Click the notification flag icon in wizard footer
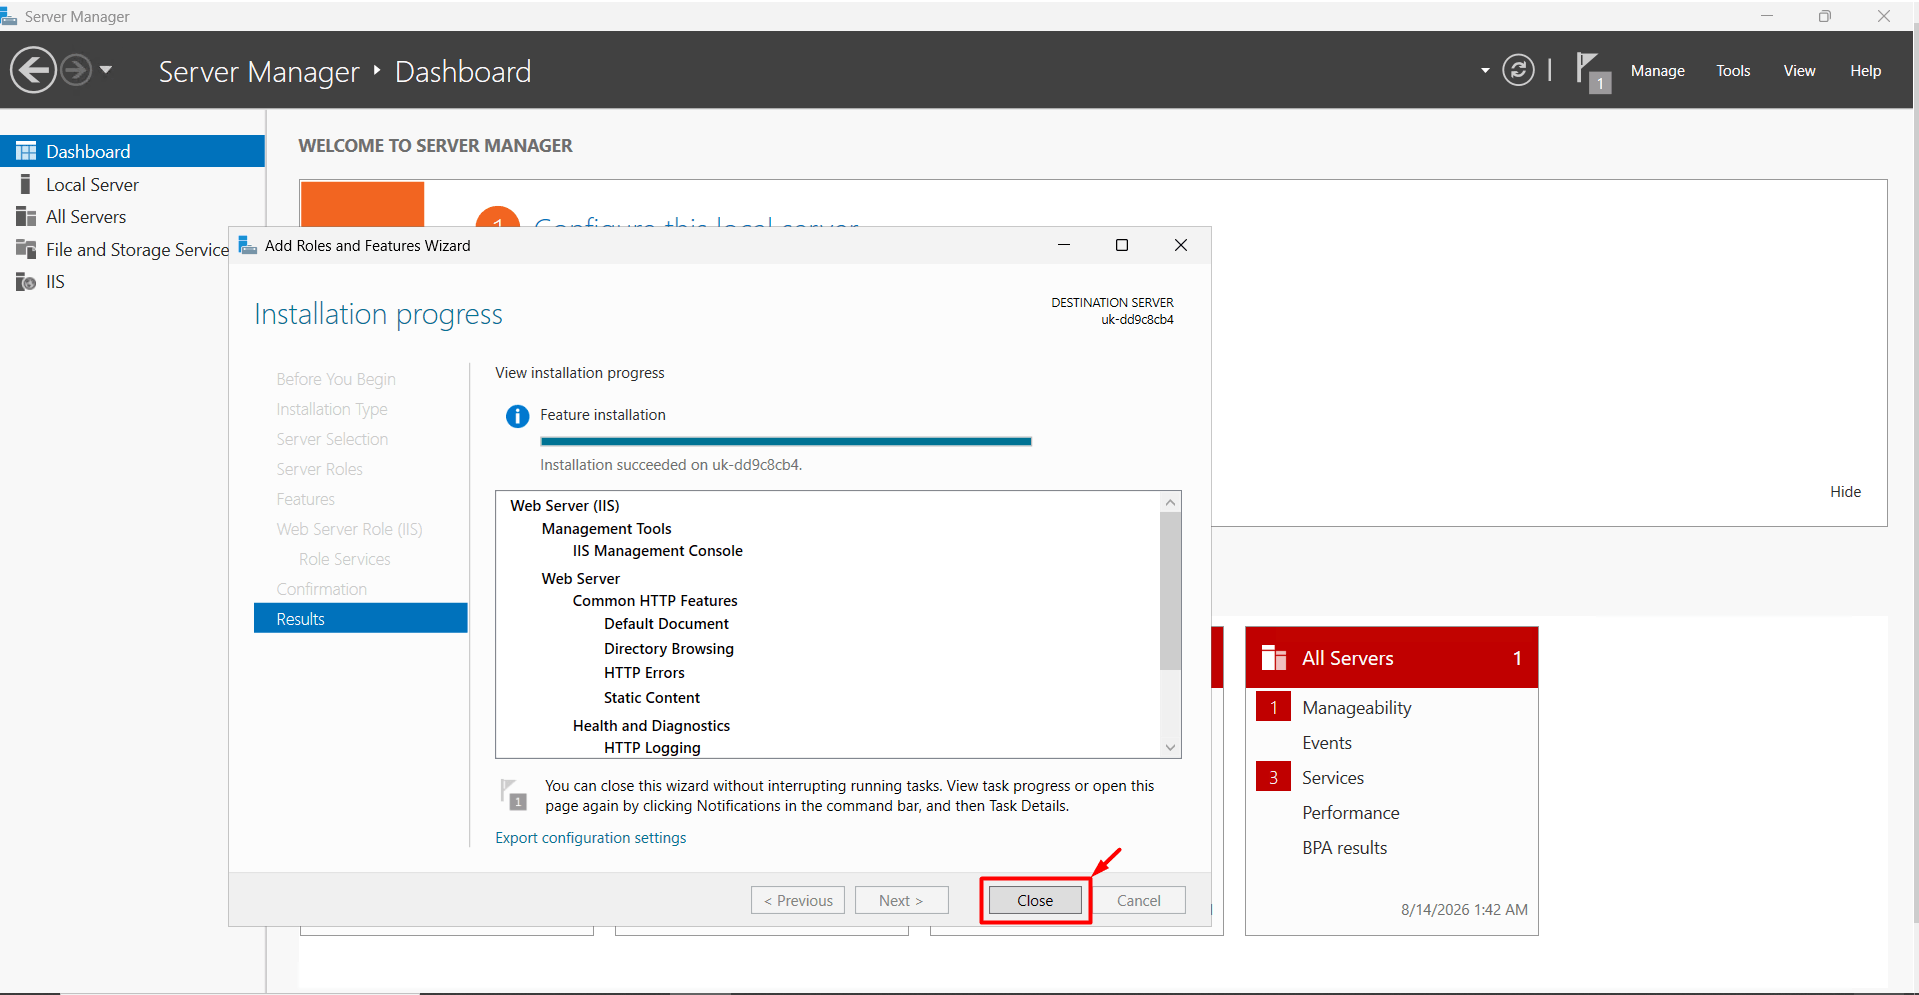The image size is (1919, 995). point(514,795)
